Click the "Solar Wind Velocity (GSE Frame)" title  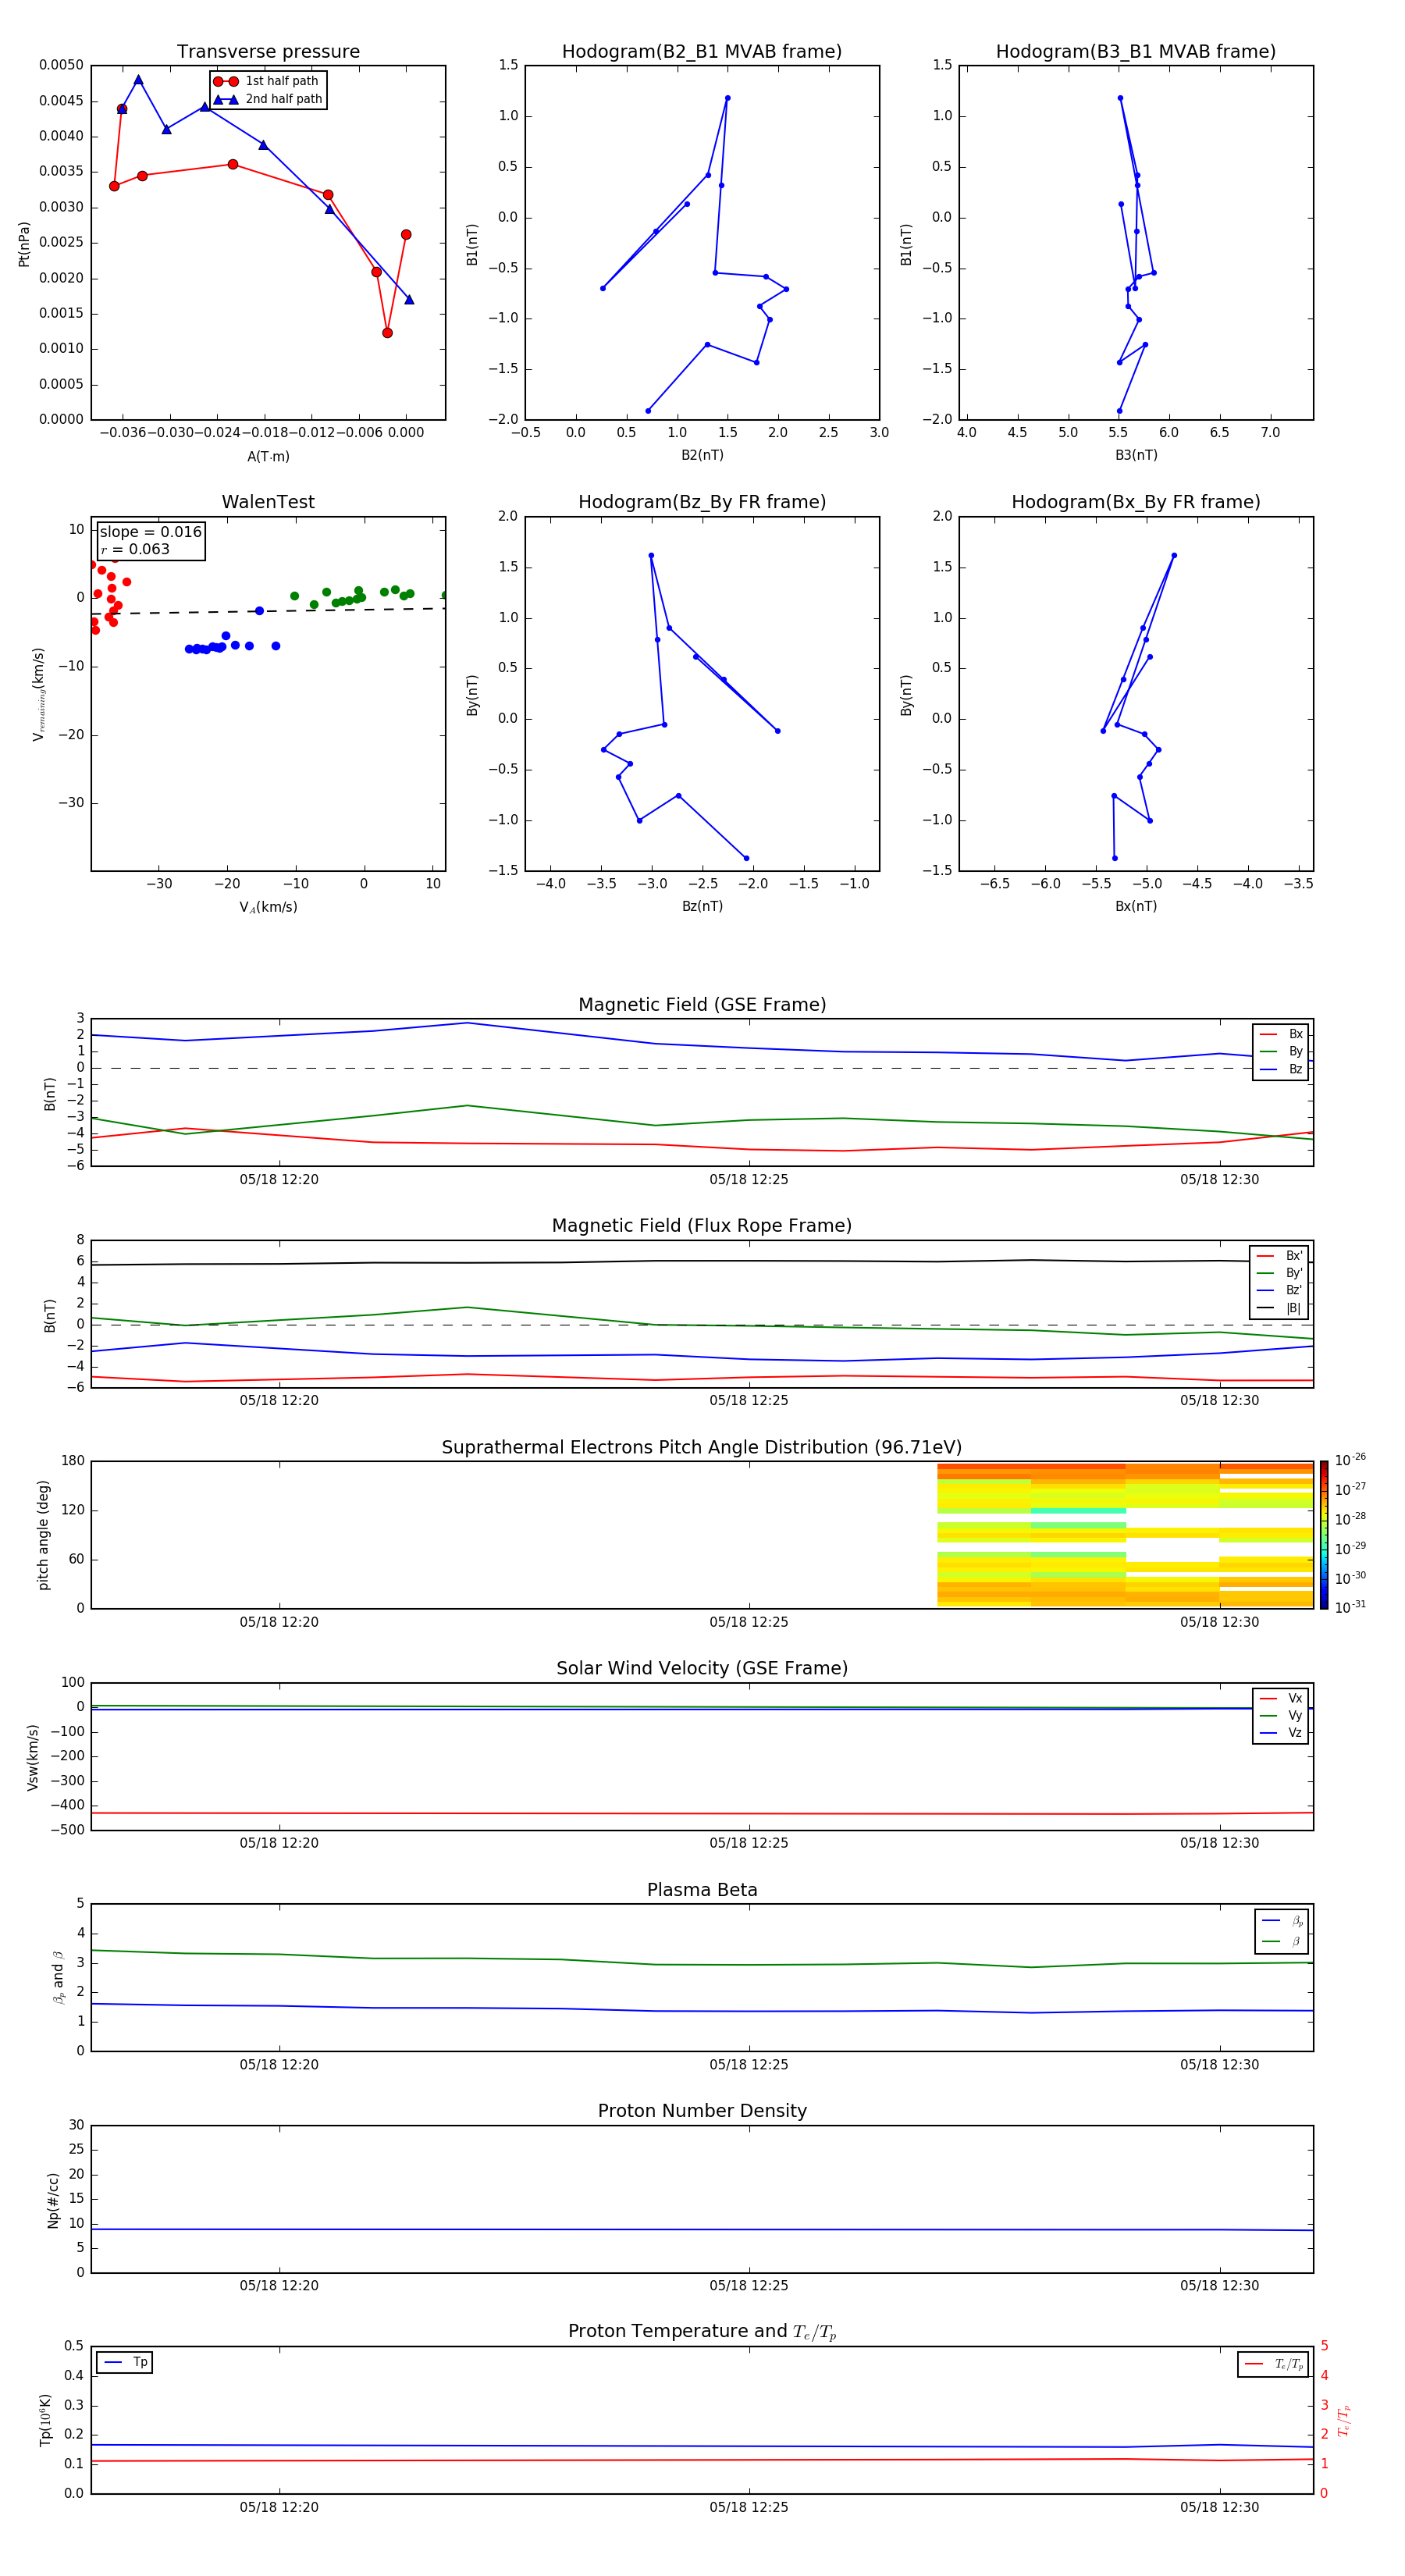click(702, 1669)
